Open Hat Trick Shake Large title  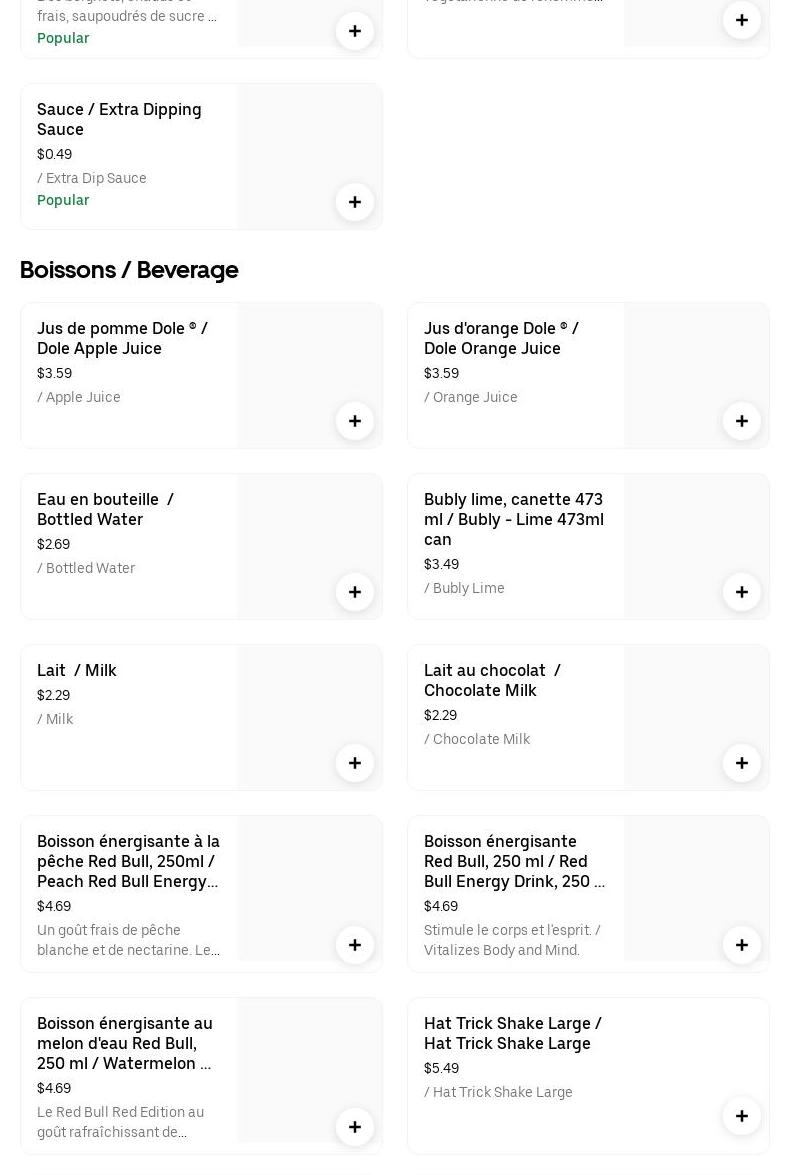[512, 1033]
